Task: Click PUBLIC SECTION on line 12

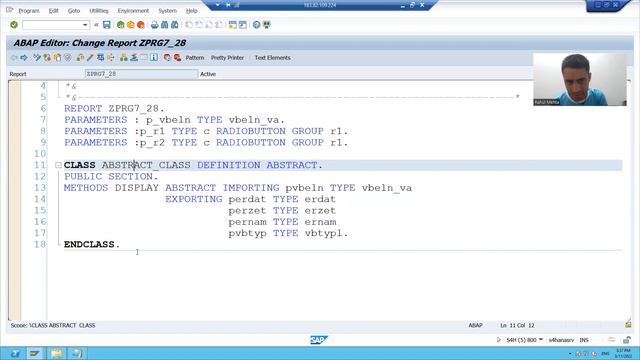Action: 111,177
